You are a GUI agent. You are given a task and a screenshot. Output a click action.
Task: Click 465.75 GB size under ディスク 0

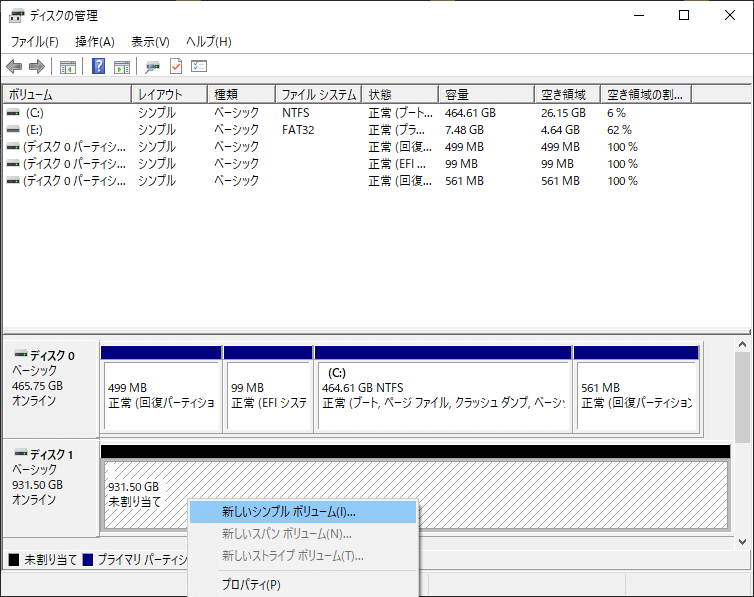point(38,386)
